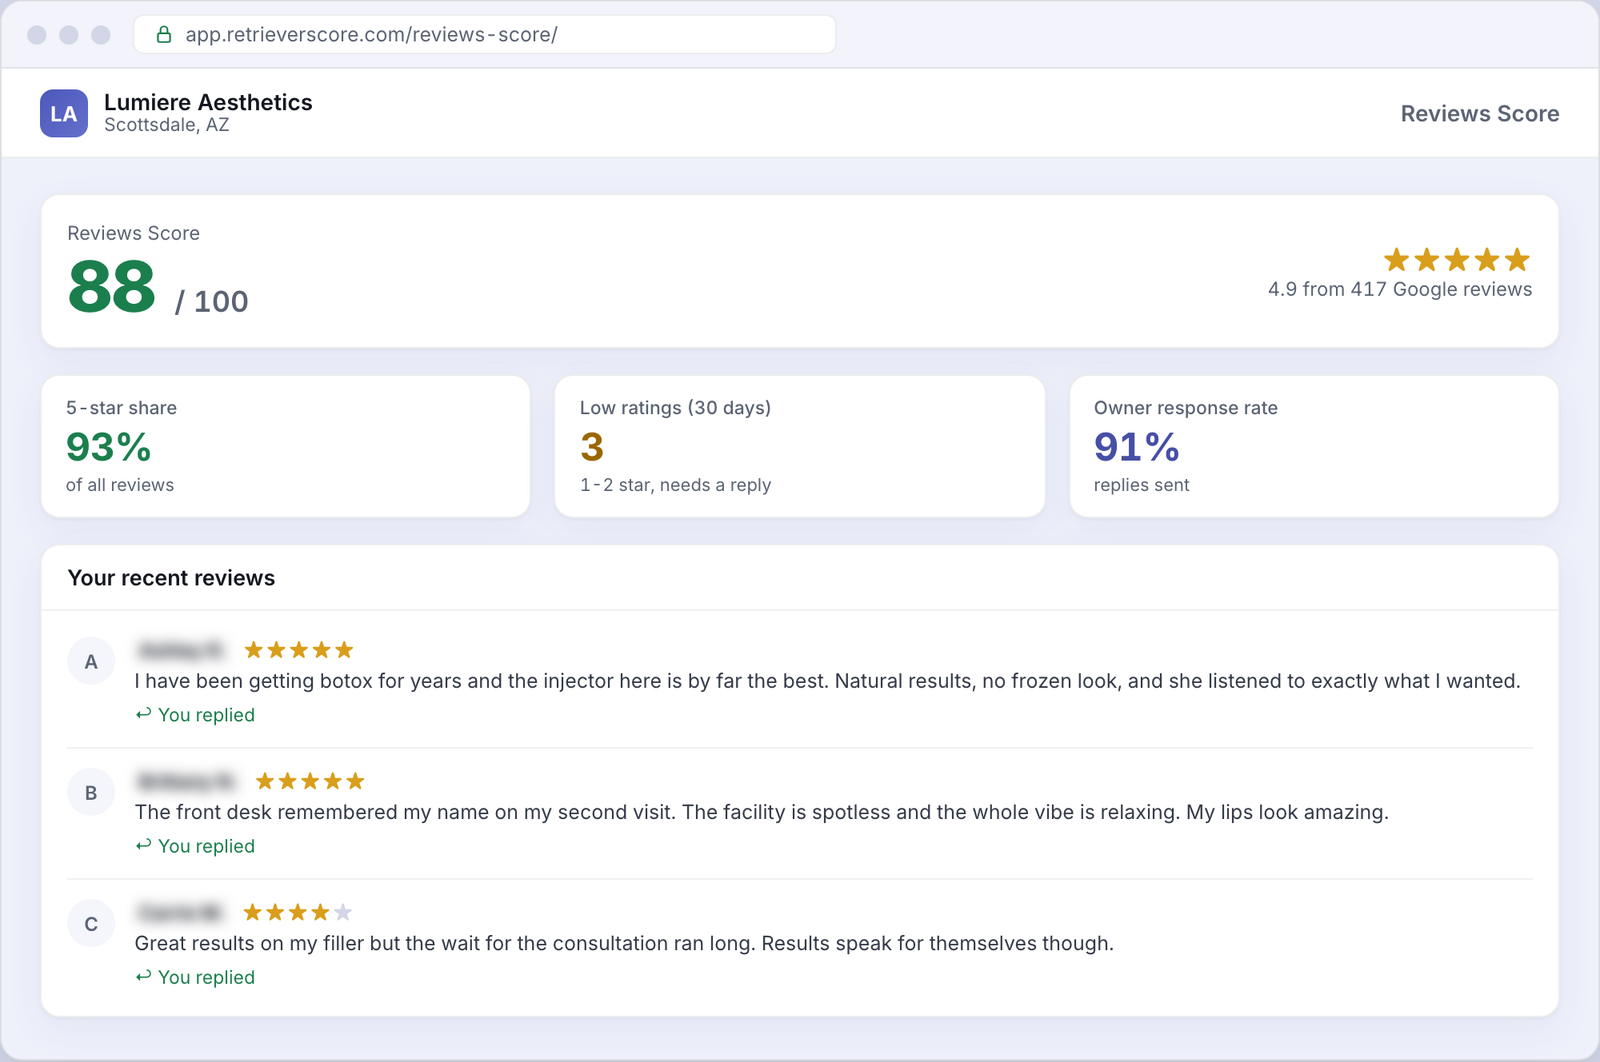Click the Low ratings count of 3

pos(592,447)
